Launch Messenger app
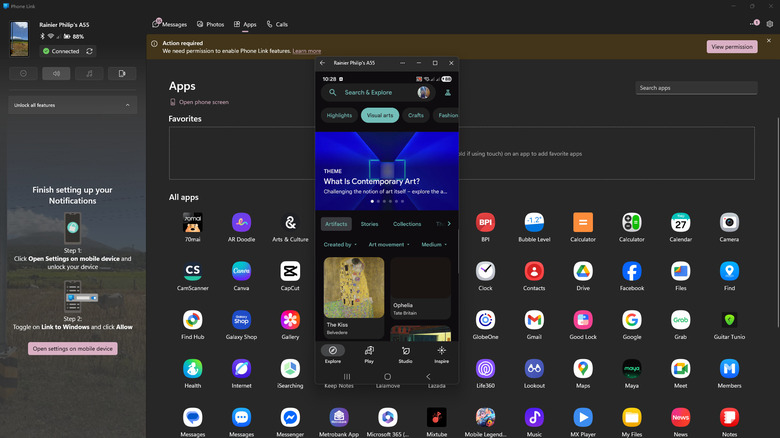780x438 pixels. pos(290,418)
